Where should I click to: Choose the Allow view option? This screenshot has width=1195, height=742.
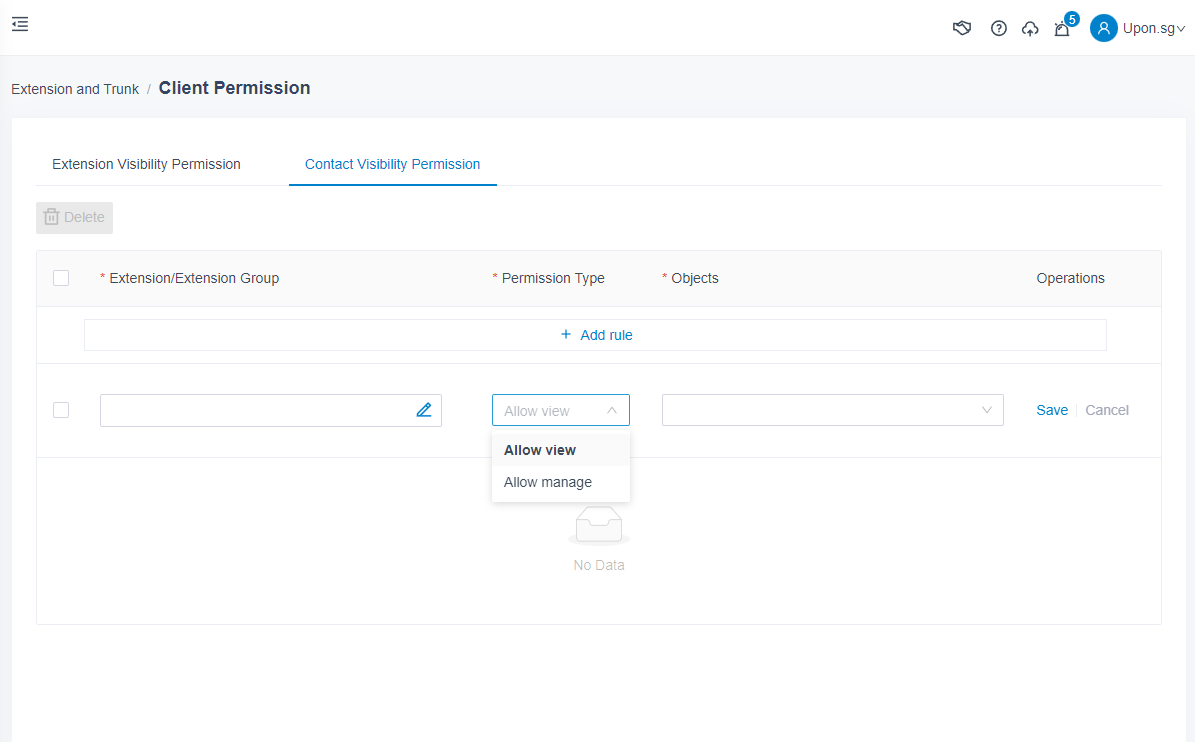[540, 450]
